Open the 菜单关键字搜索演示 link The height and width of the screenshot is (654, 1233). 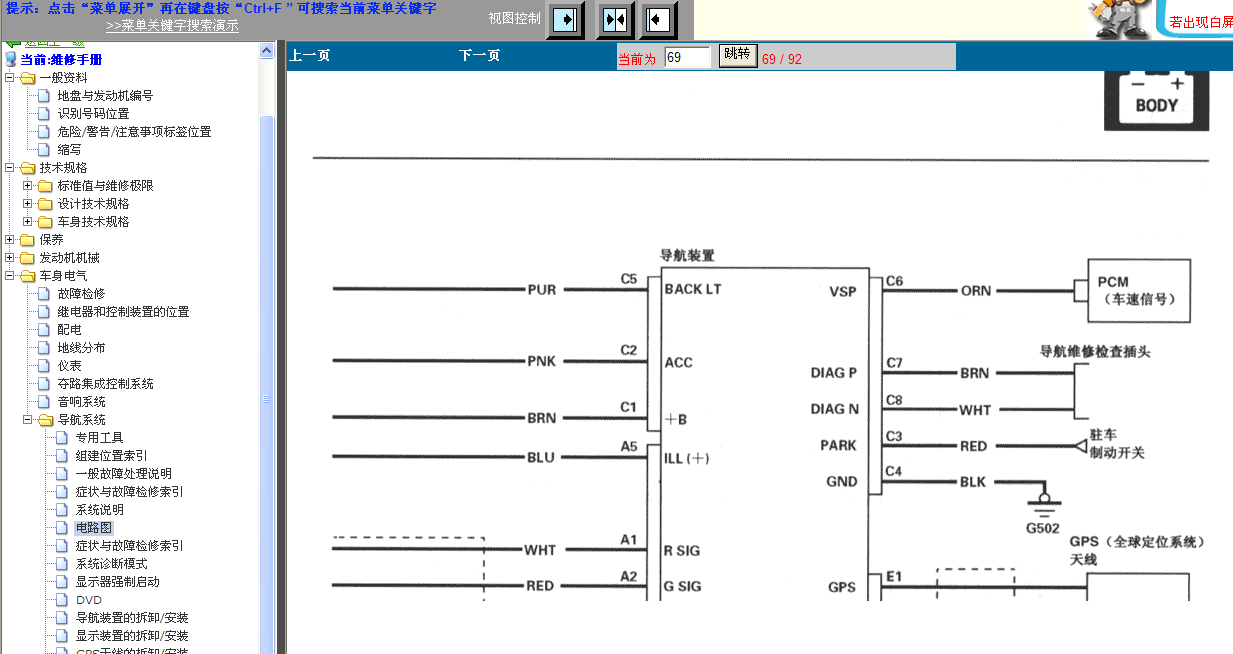point(172,26)
